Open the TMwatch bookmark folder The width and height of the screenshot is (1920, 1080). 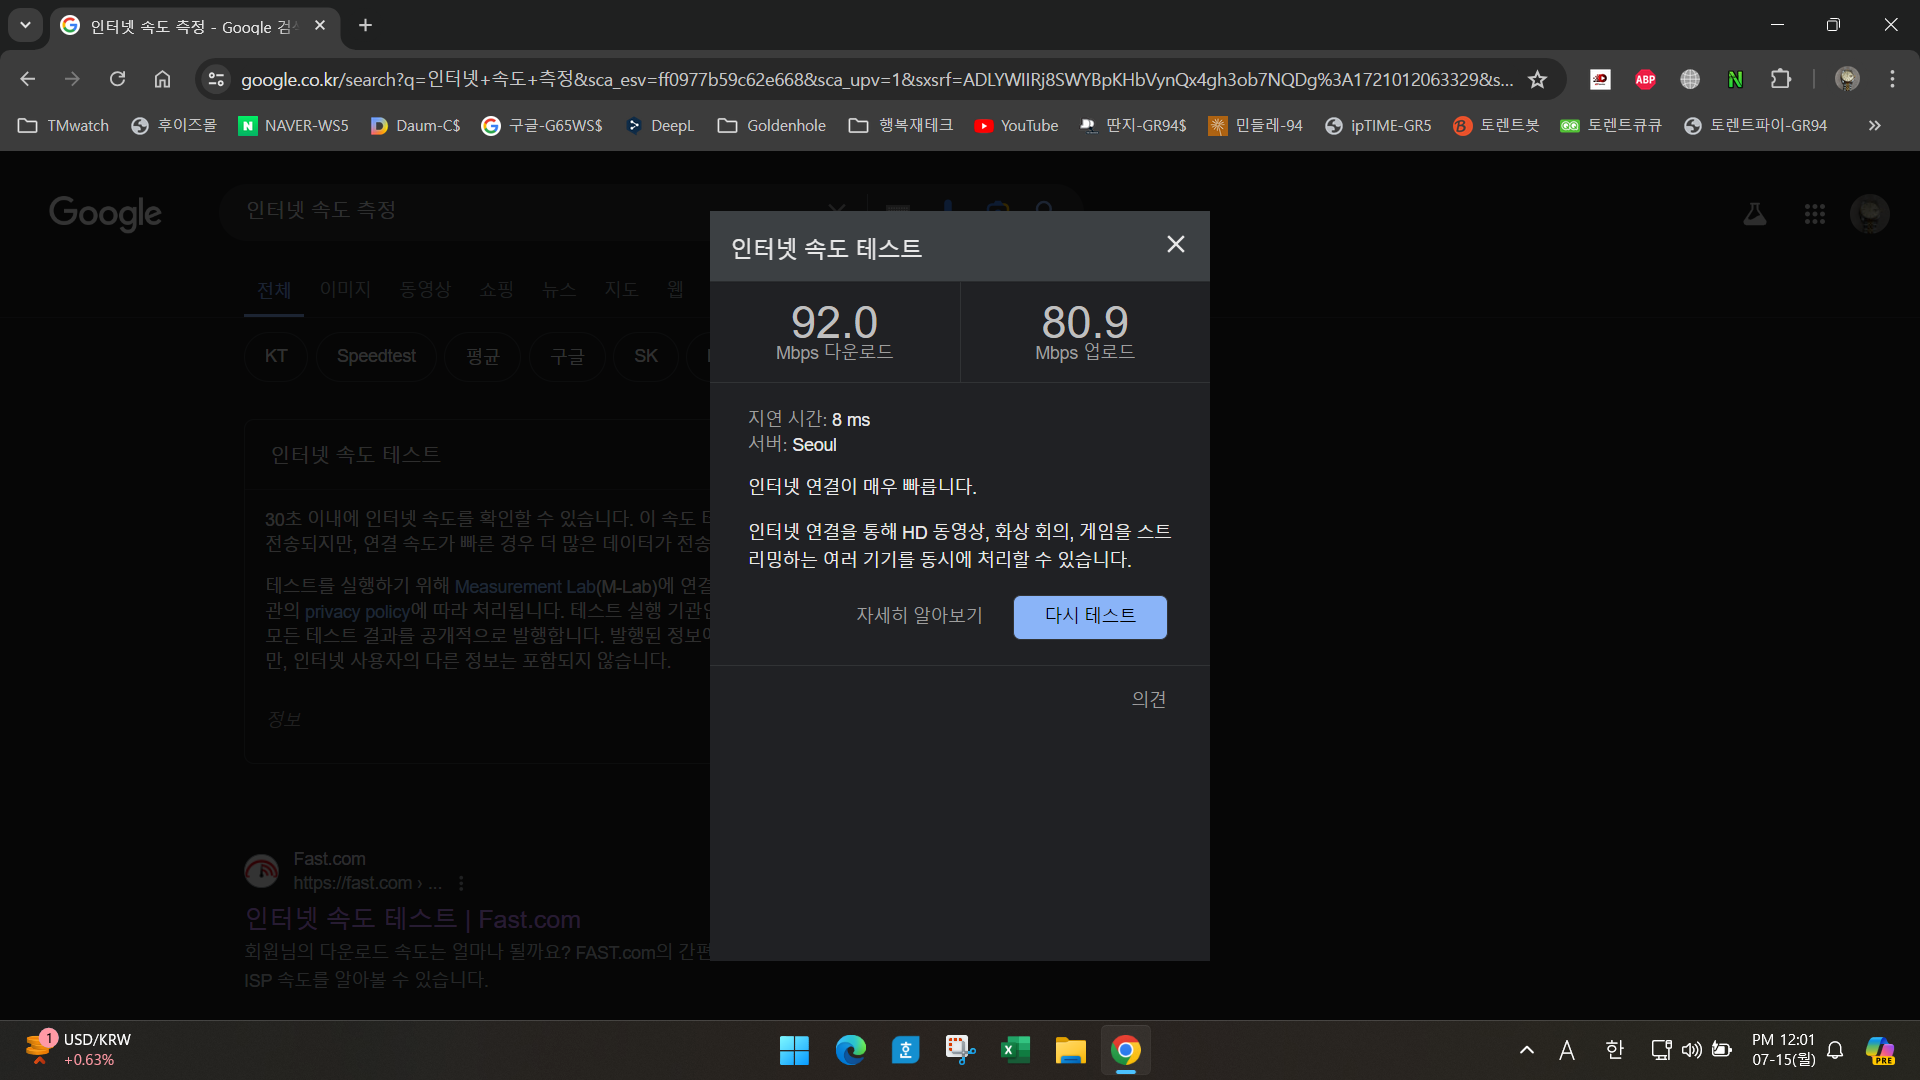click(64, 125)
